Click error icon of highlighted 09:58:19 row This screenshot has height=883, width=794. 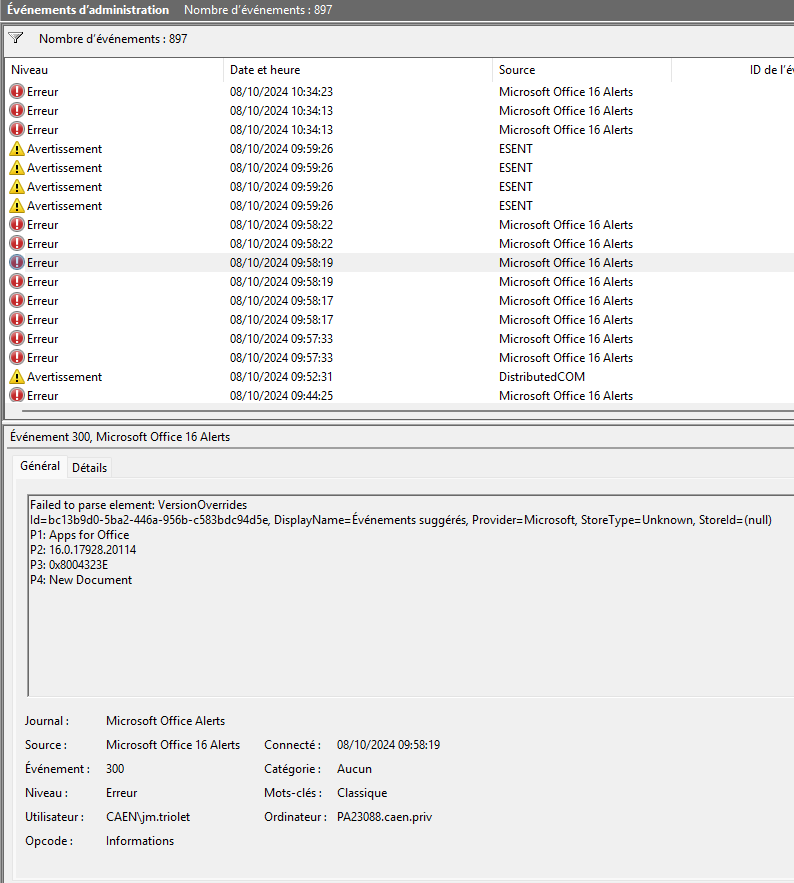(x=17, y=262)
